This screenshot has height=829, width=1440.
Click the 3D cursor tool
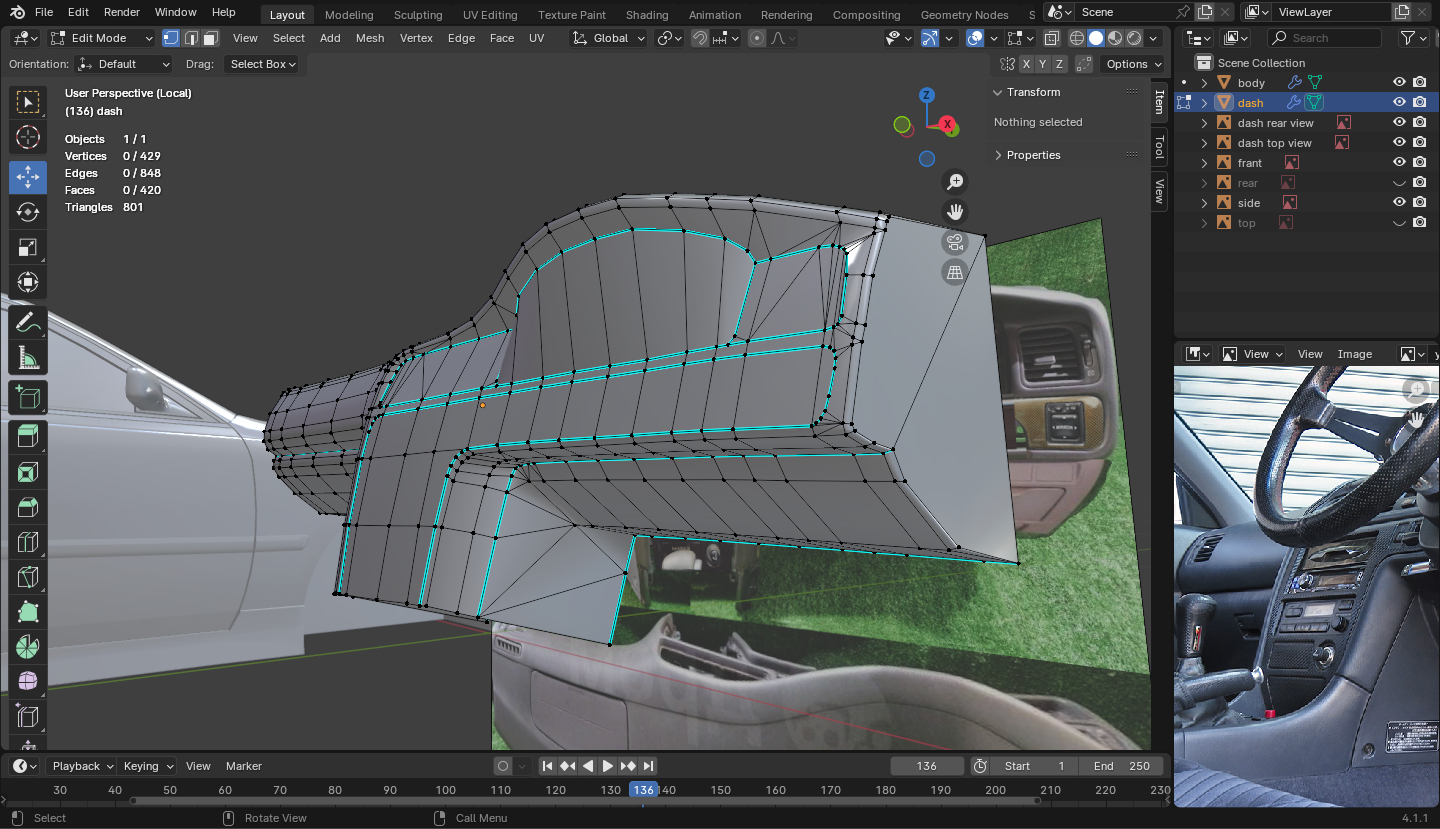[x=28, y=137]
